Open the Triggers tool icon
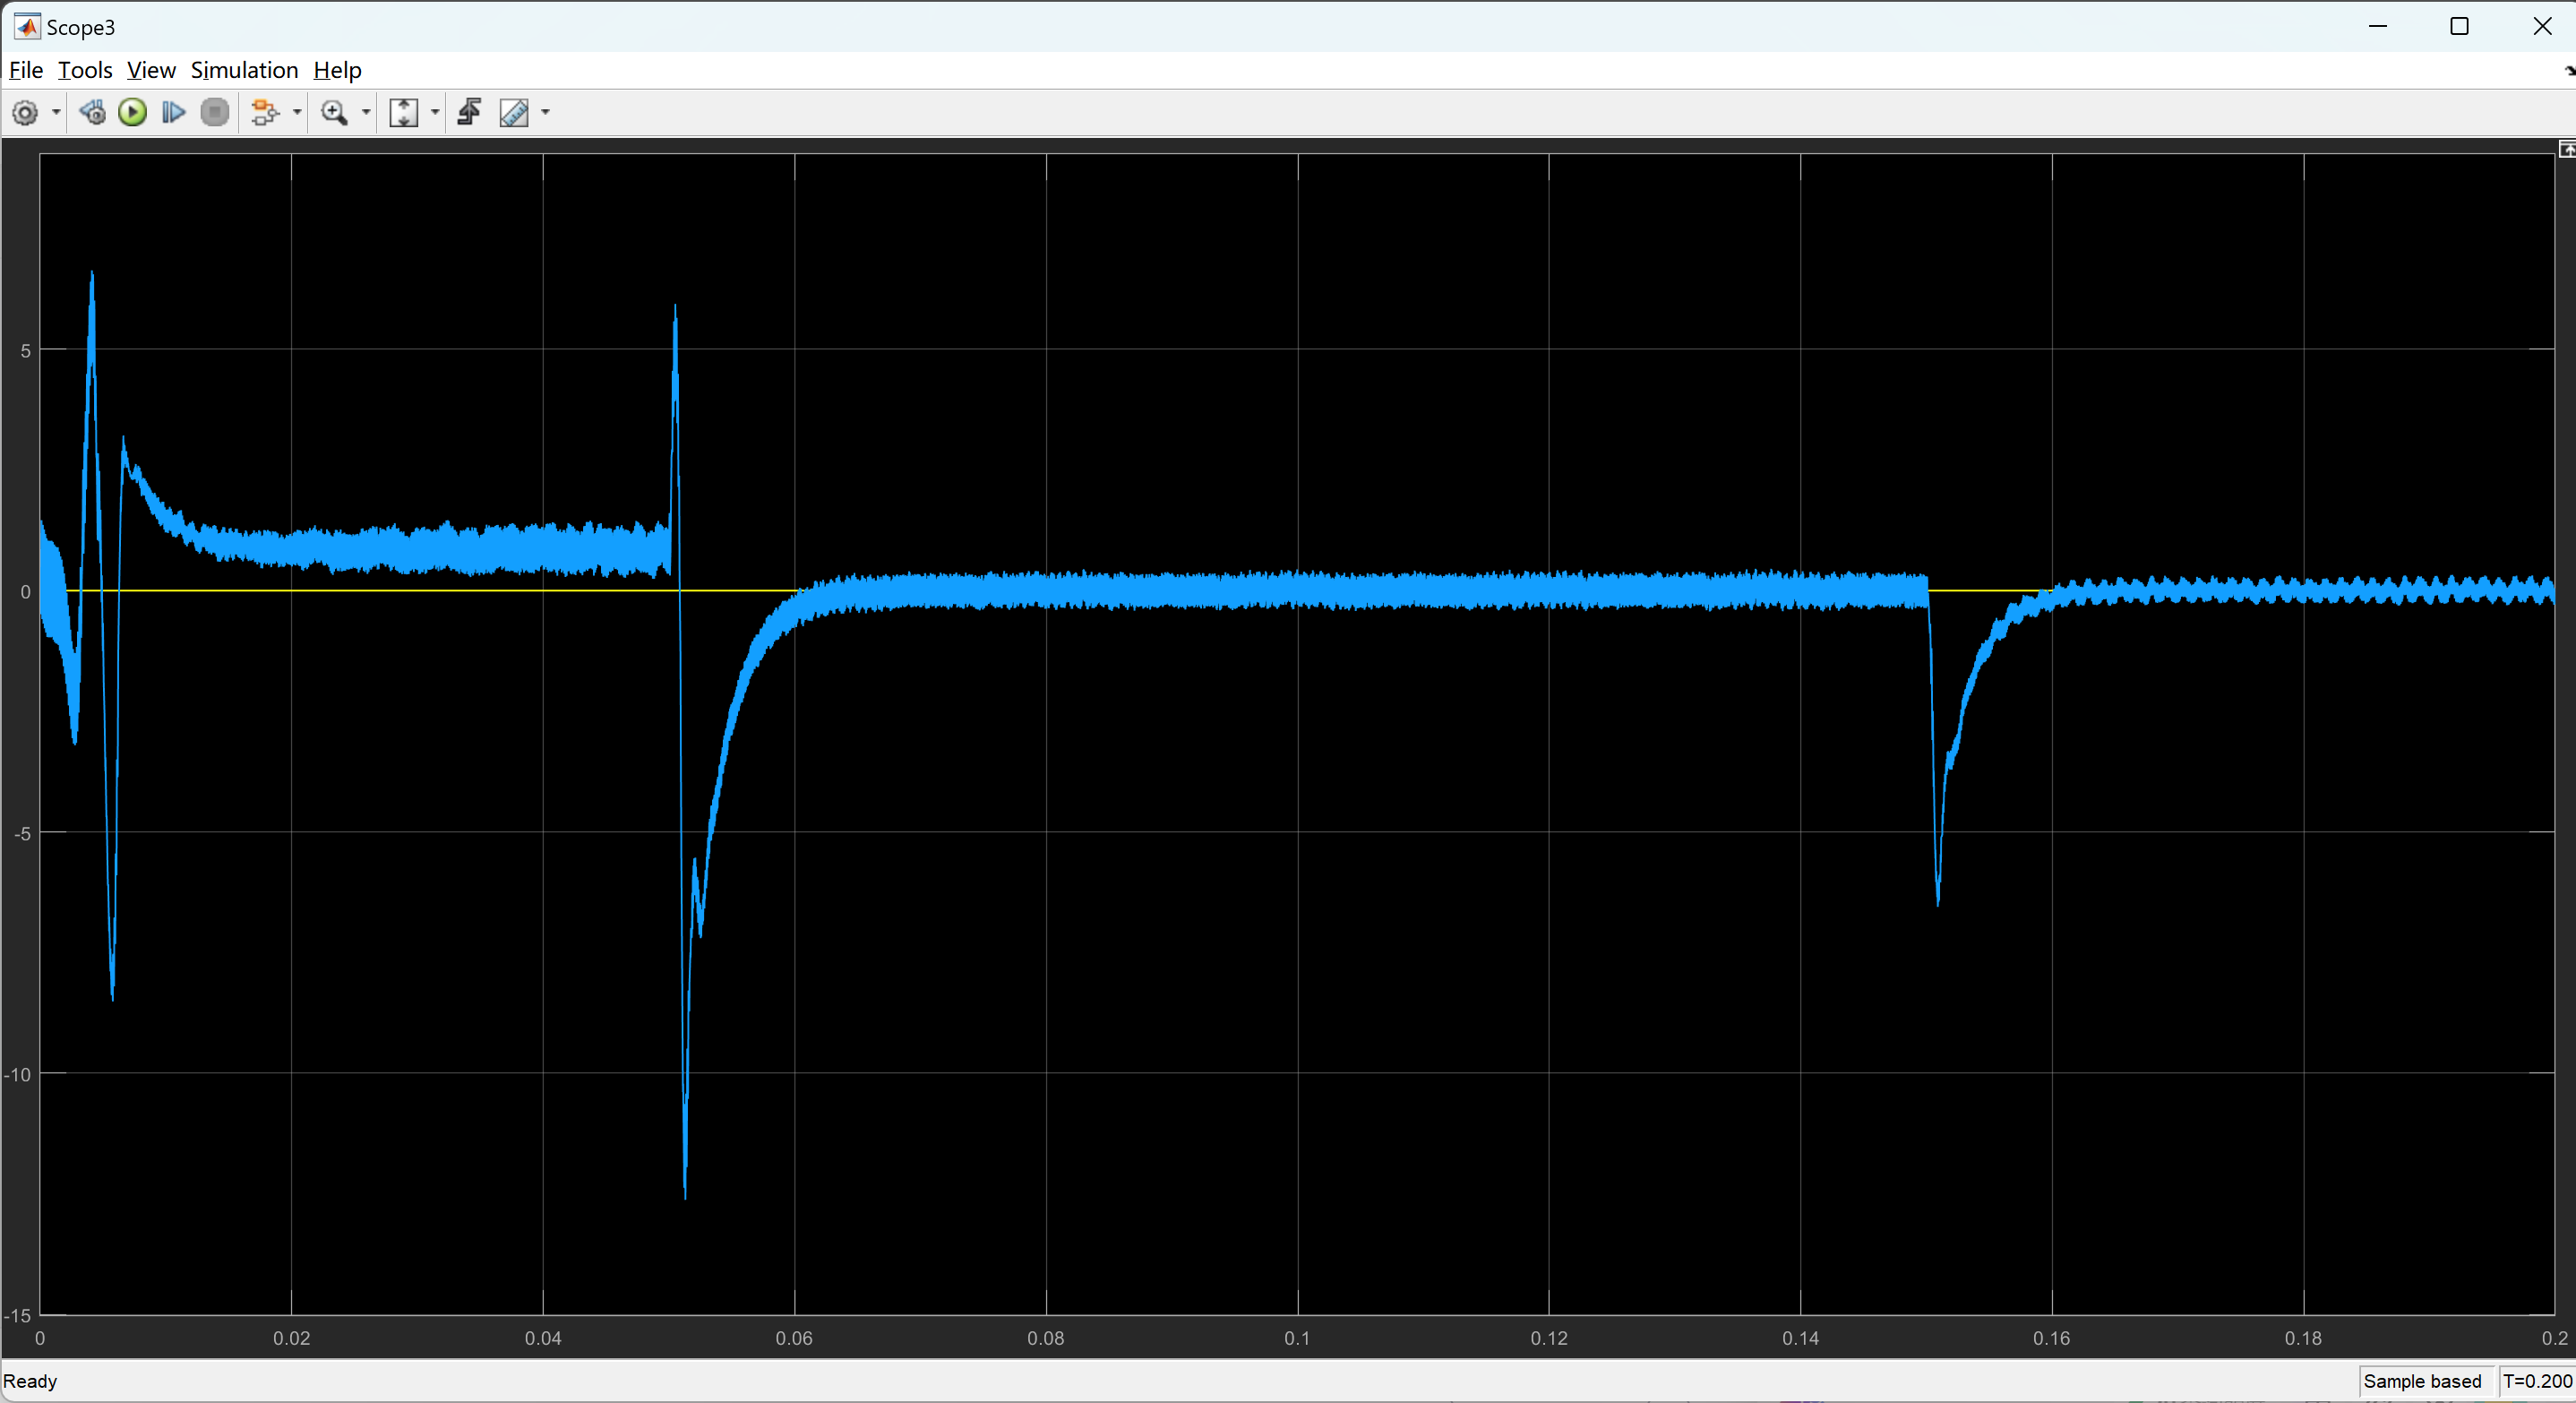 coord(470,113)
